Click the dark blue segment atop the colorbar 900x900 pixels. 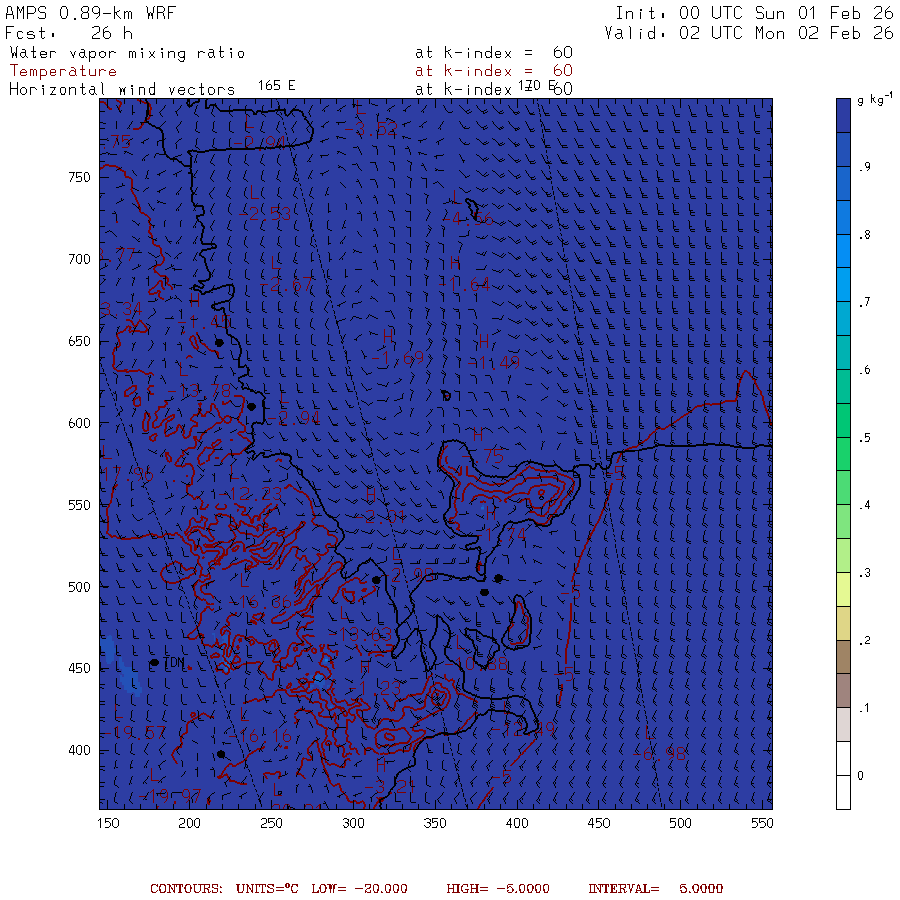(x=843, y=115)
